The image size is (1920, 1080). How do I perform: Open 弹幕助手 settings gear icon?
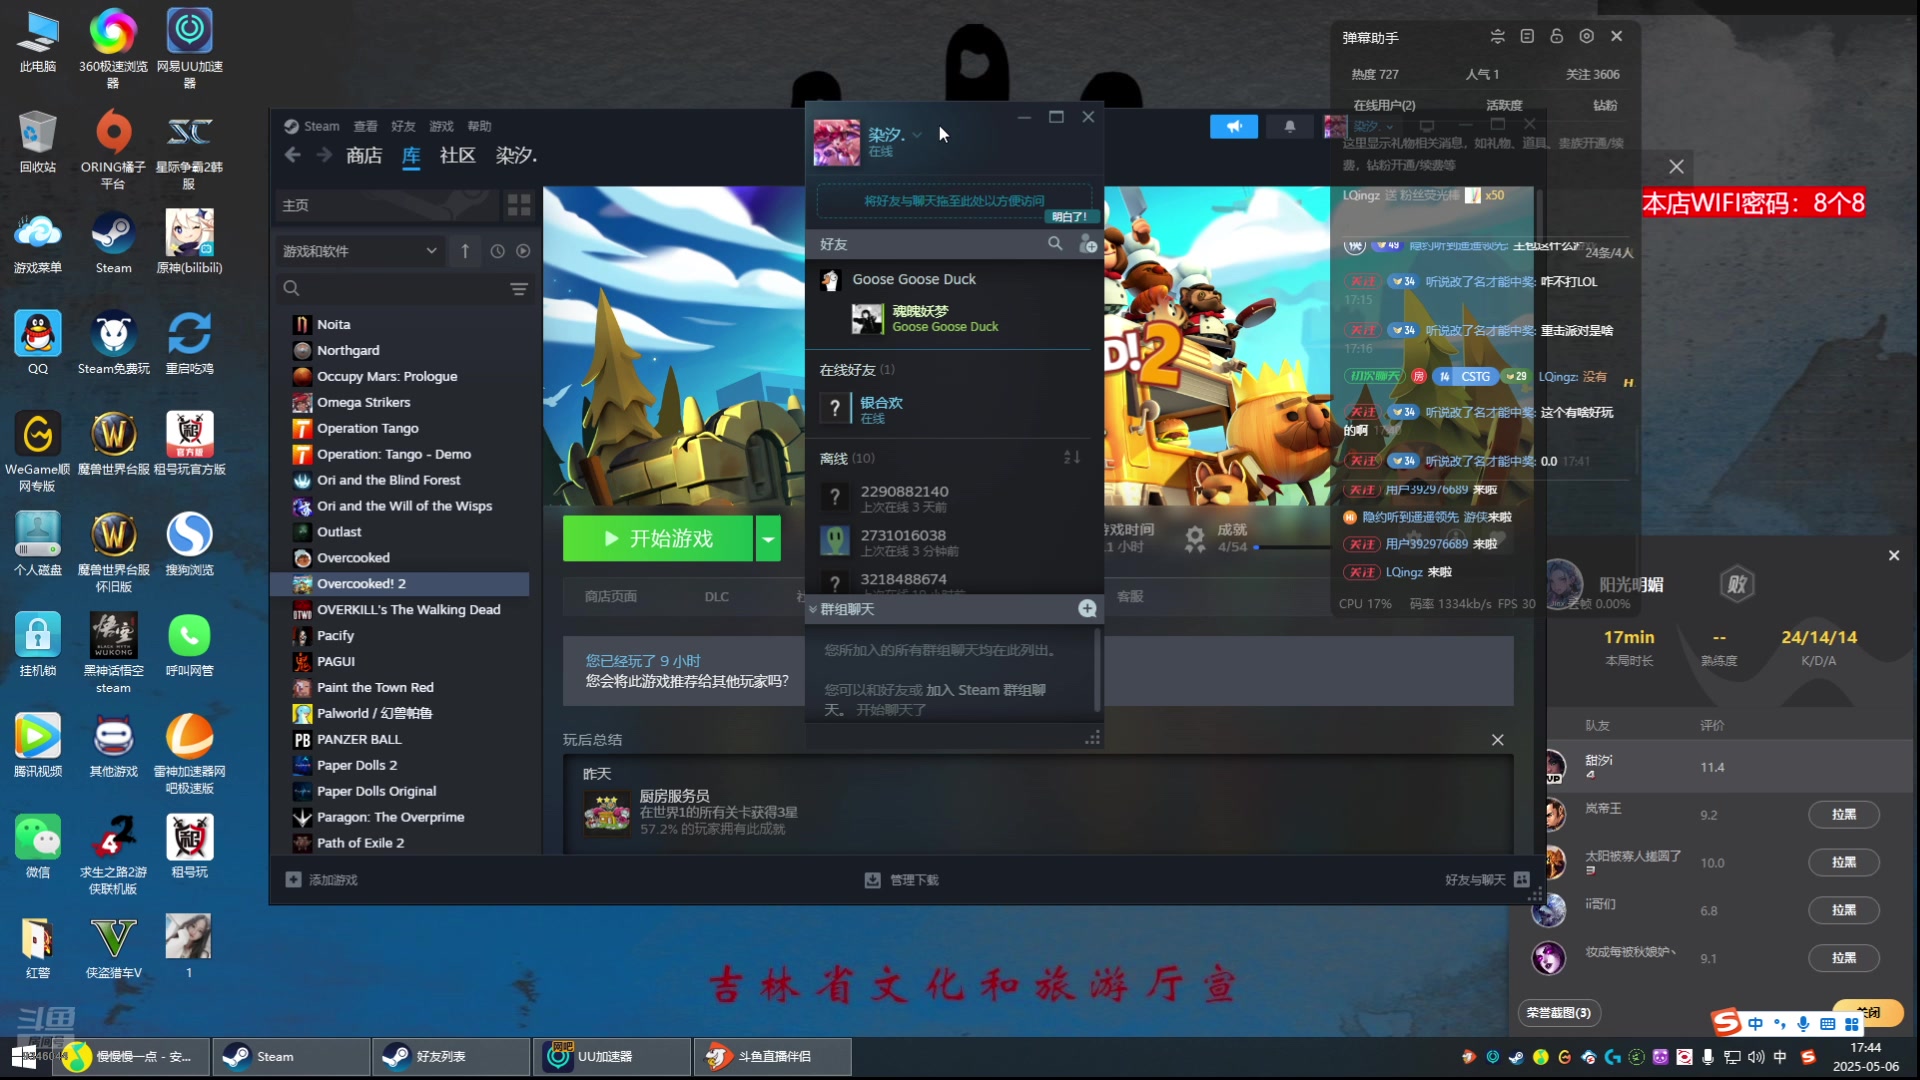pos(1586,36)
